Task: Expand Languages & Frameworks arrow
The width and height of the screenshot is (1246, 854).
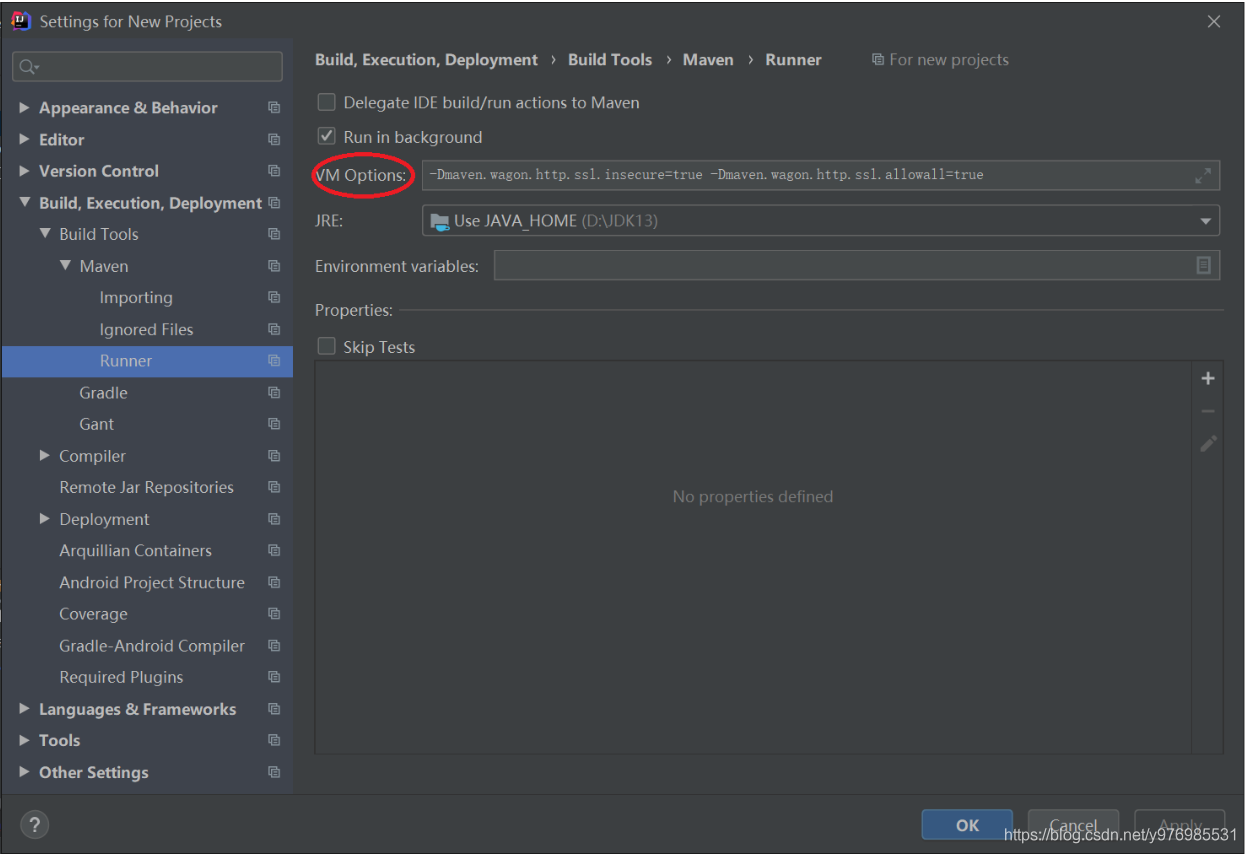Action: (24, 708)
